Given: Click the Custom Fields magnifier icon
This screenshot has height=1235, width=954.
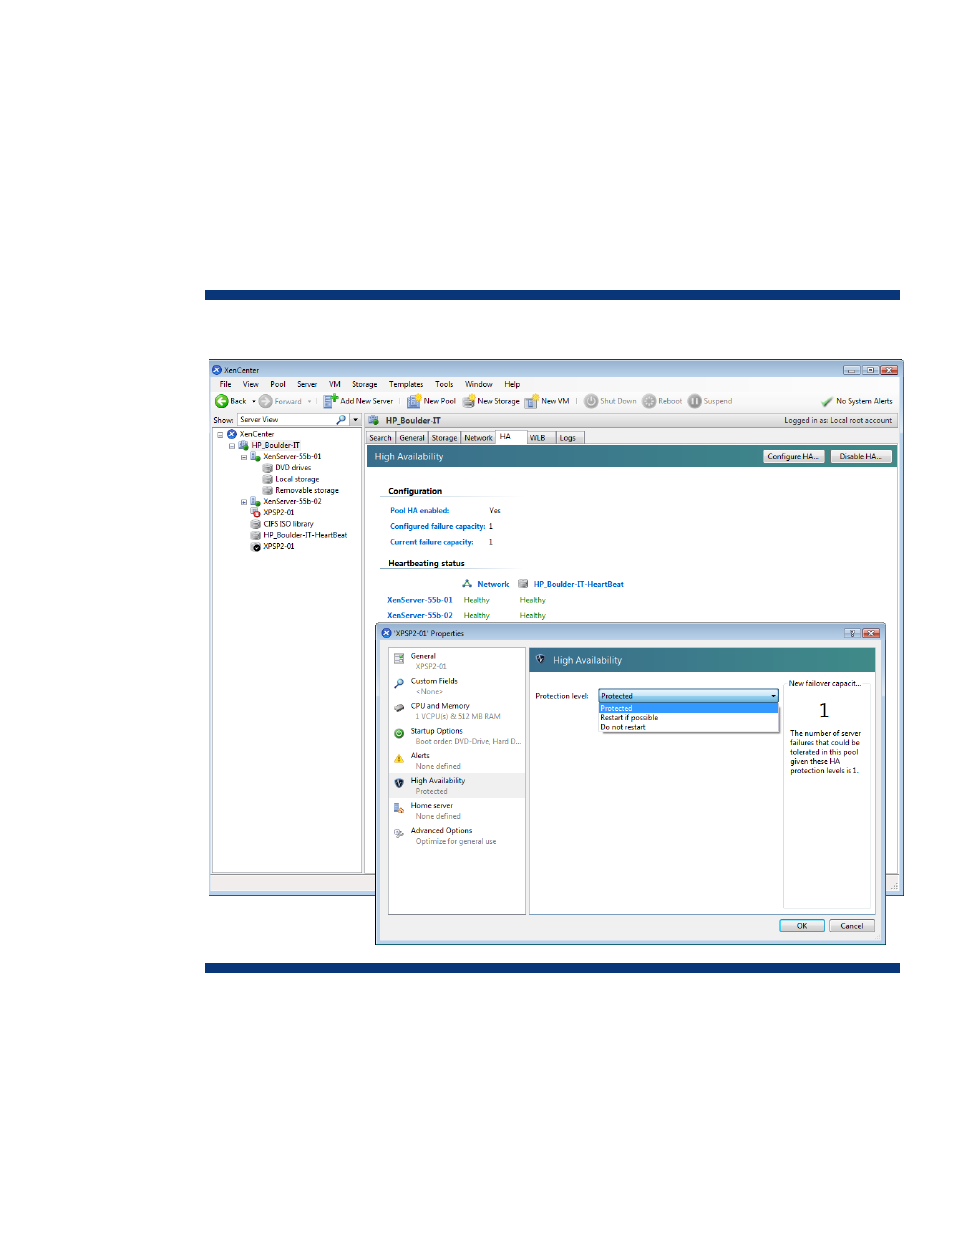Looking at the screenshot, I should (x=399, y=684).
